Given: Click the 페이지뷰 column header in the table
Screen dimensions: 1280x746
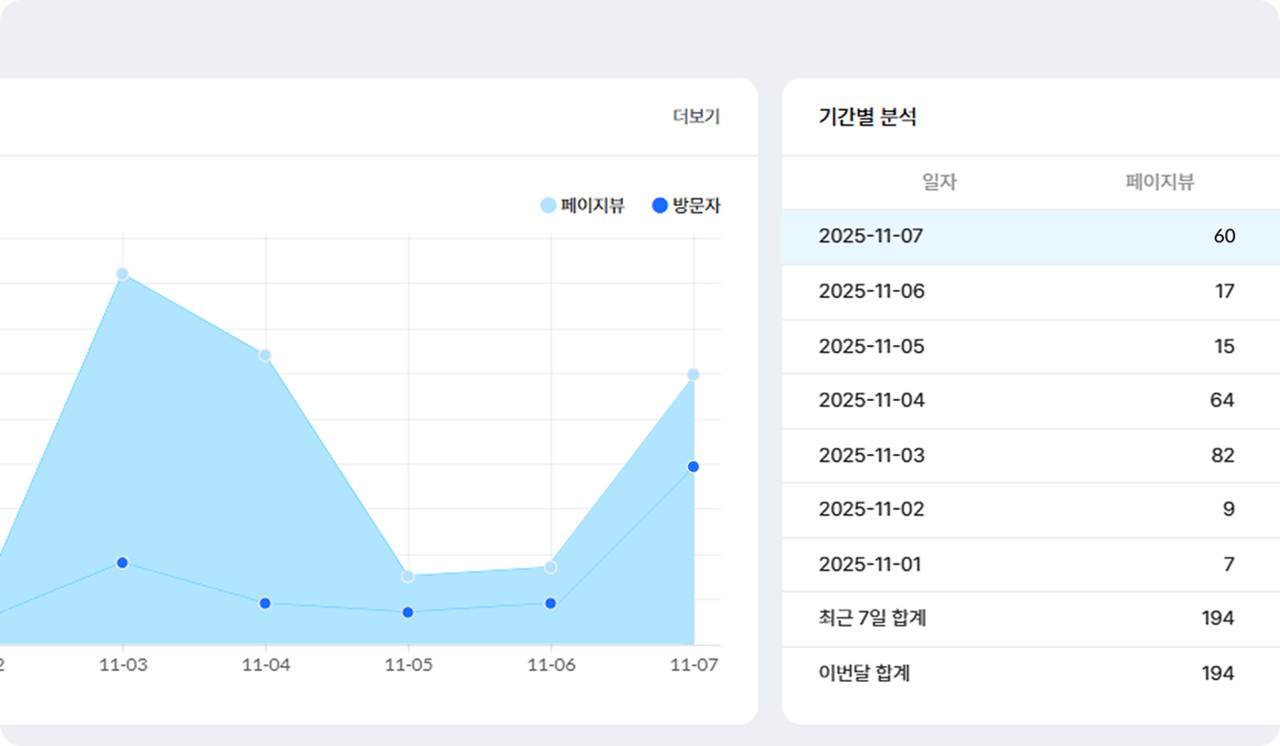Looking at the screenshot, I should (x=1160, y=182).
